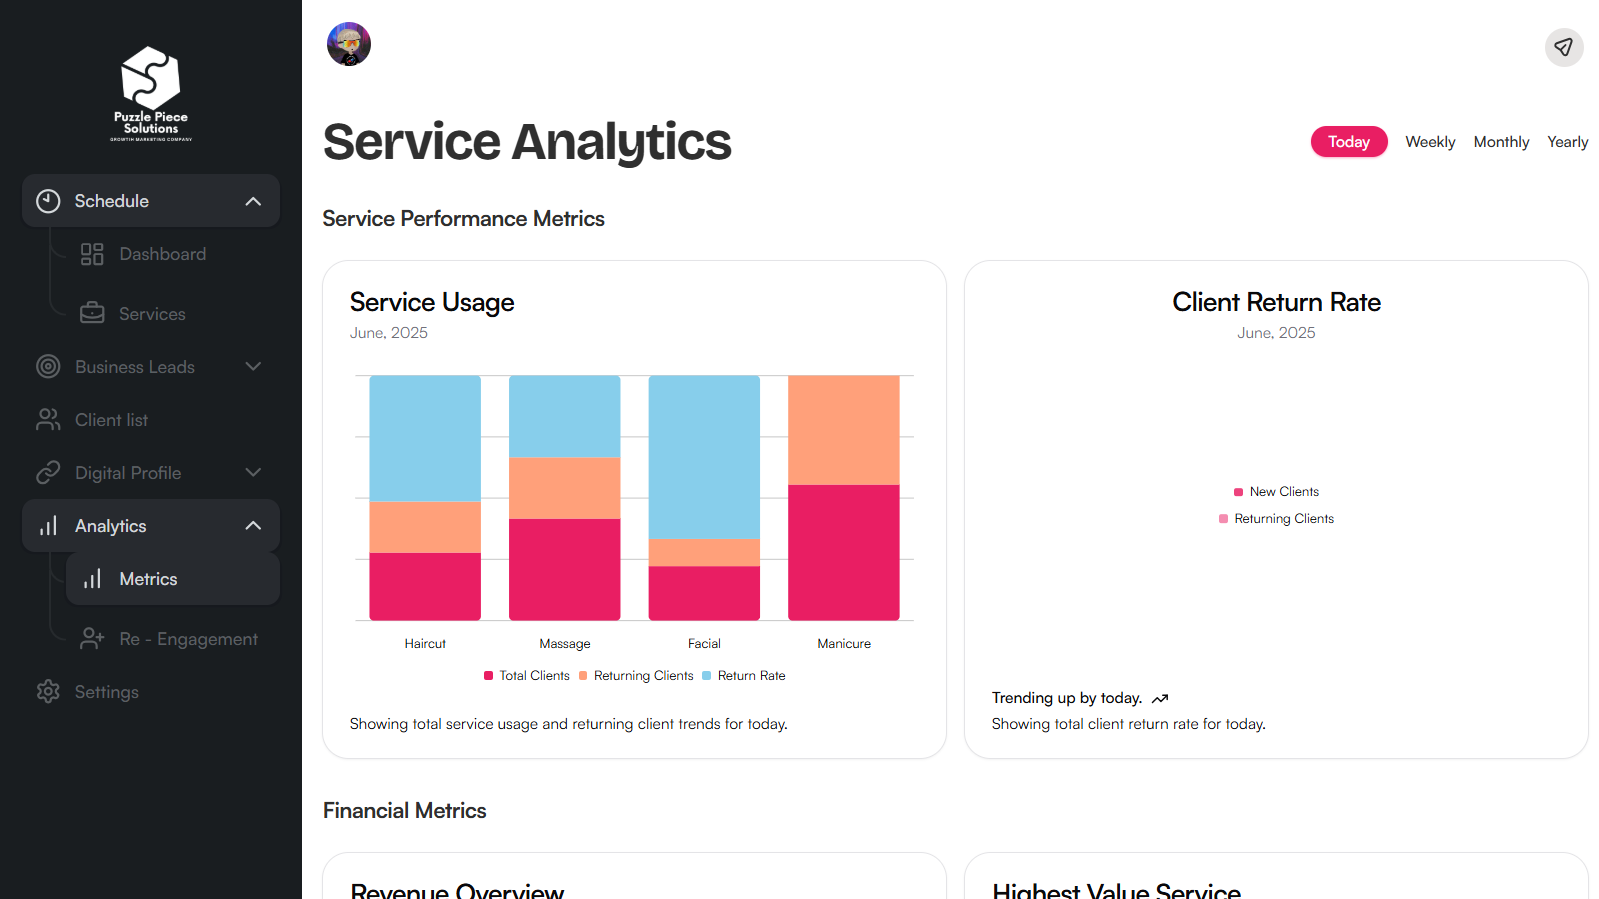Select the Dashboard grid icon
This screenshot has width=1599, height=899.
[92, 254]
